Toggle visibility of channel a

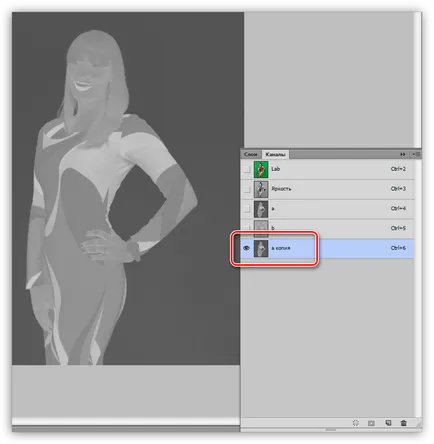point(247,209)
